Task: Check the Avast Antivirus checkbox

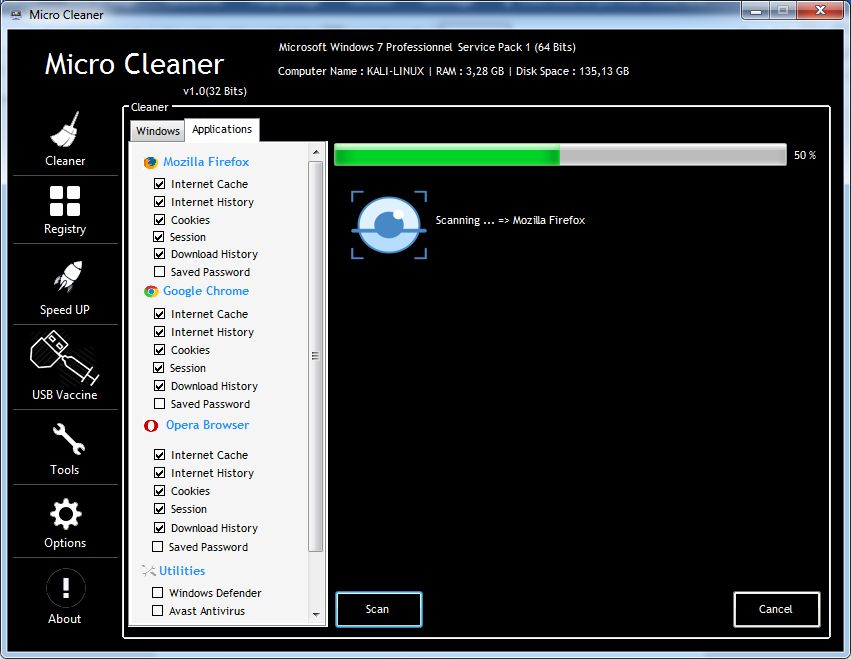Action: [x=157, y=611]
